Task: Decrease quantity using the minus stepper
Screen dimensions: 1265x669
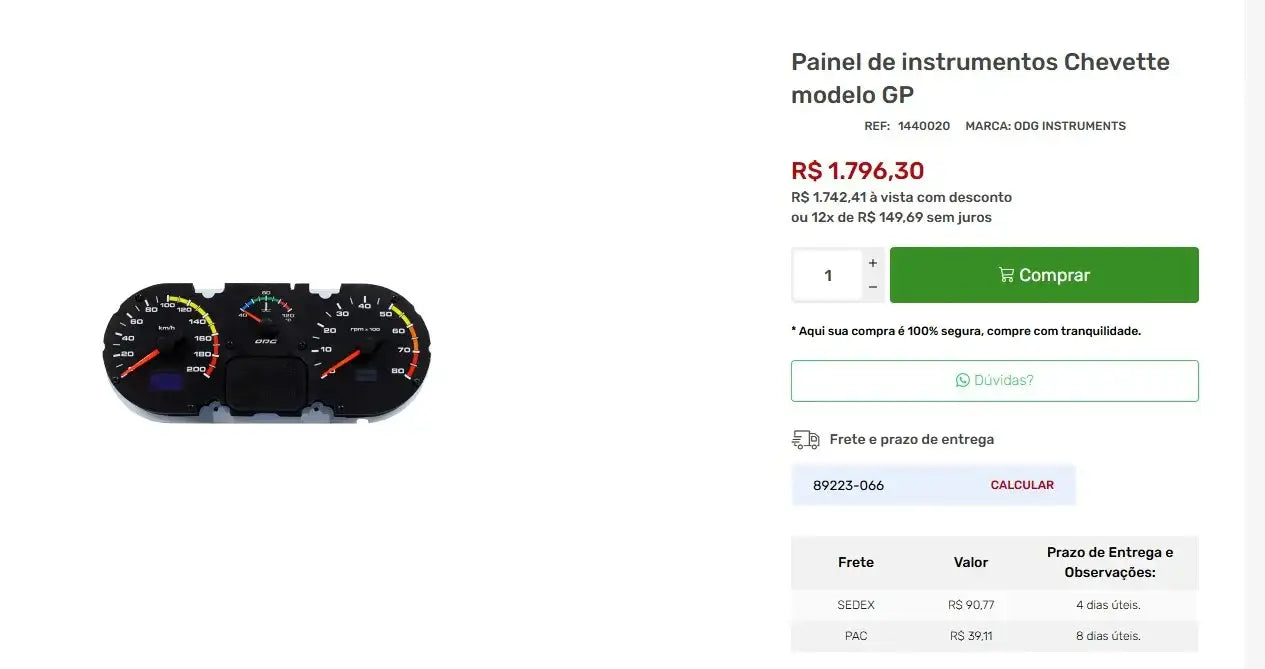Action: click(872, 287)
